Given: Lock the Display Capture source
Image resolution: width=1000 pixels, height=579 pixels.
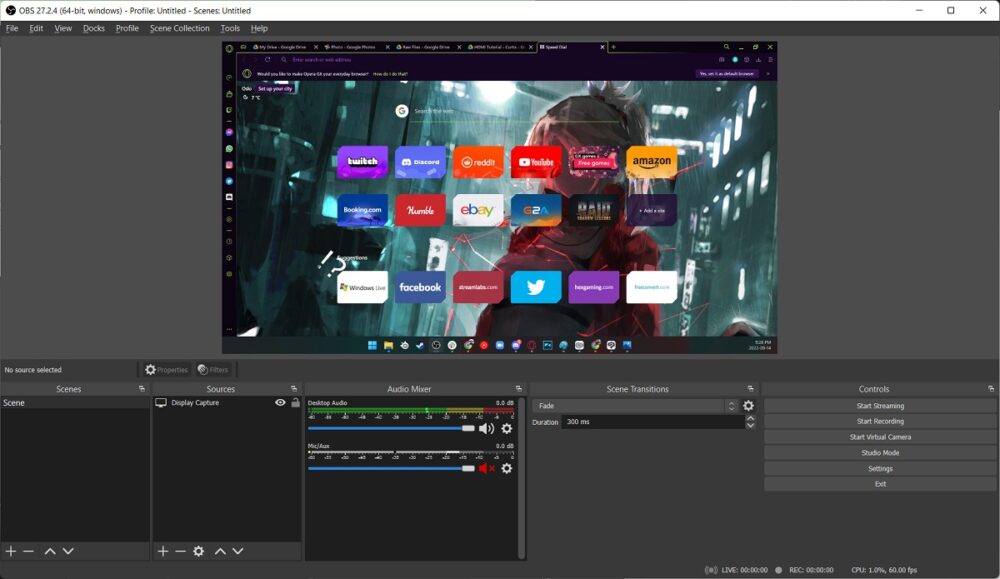Looking at the screenshot, I should 295,402.
